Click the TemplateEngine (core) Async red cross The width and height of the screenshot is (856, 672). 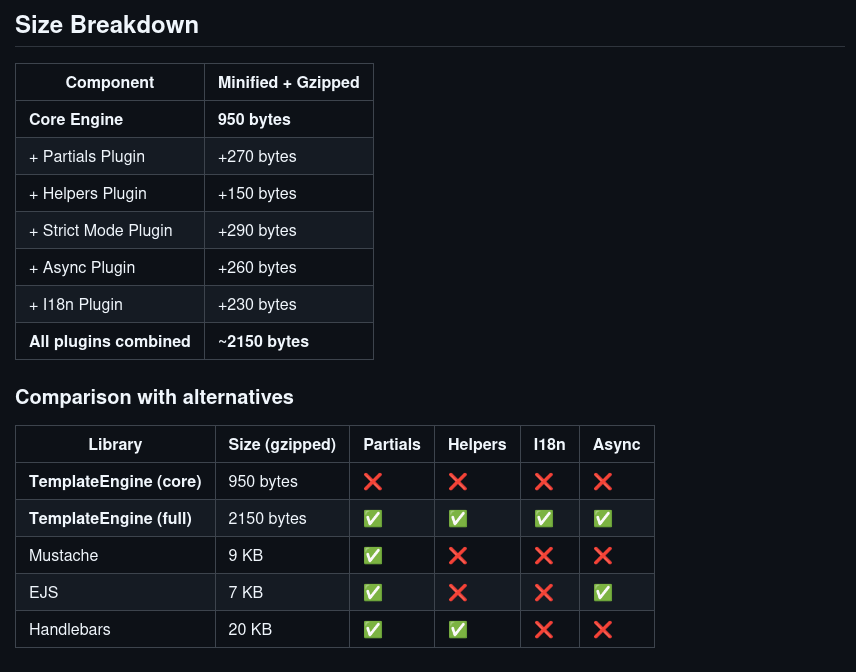603,482
